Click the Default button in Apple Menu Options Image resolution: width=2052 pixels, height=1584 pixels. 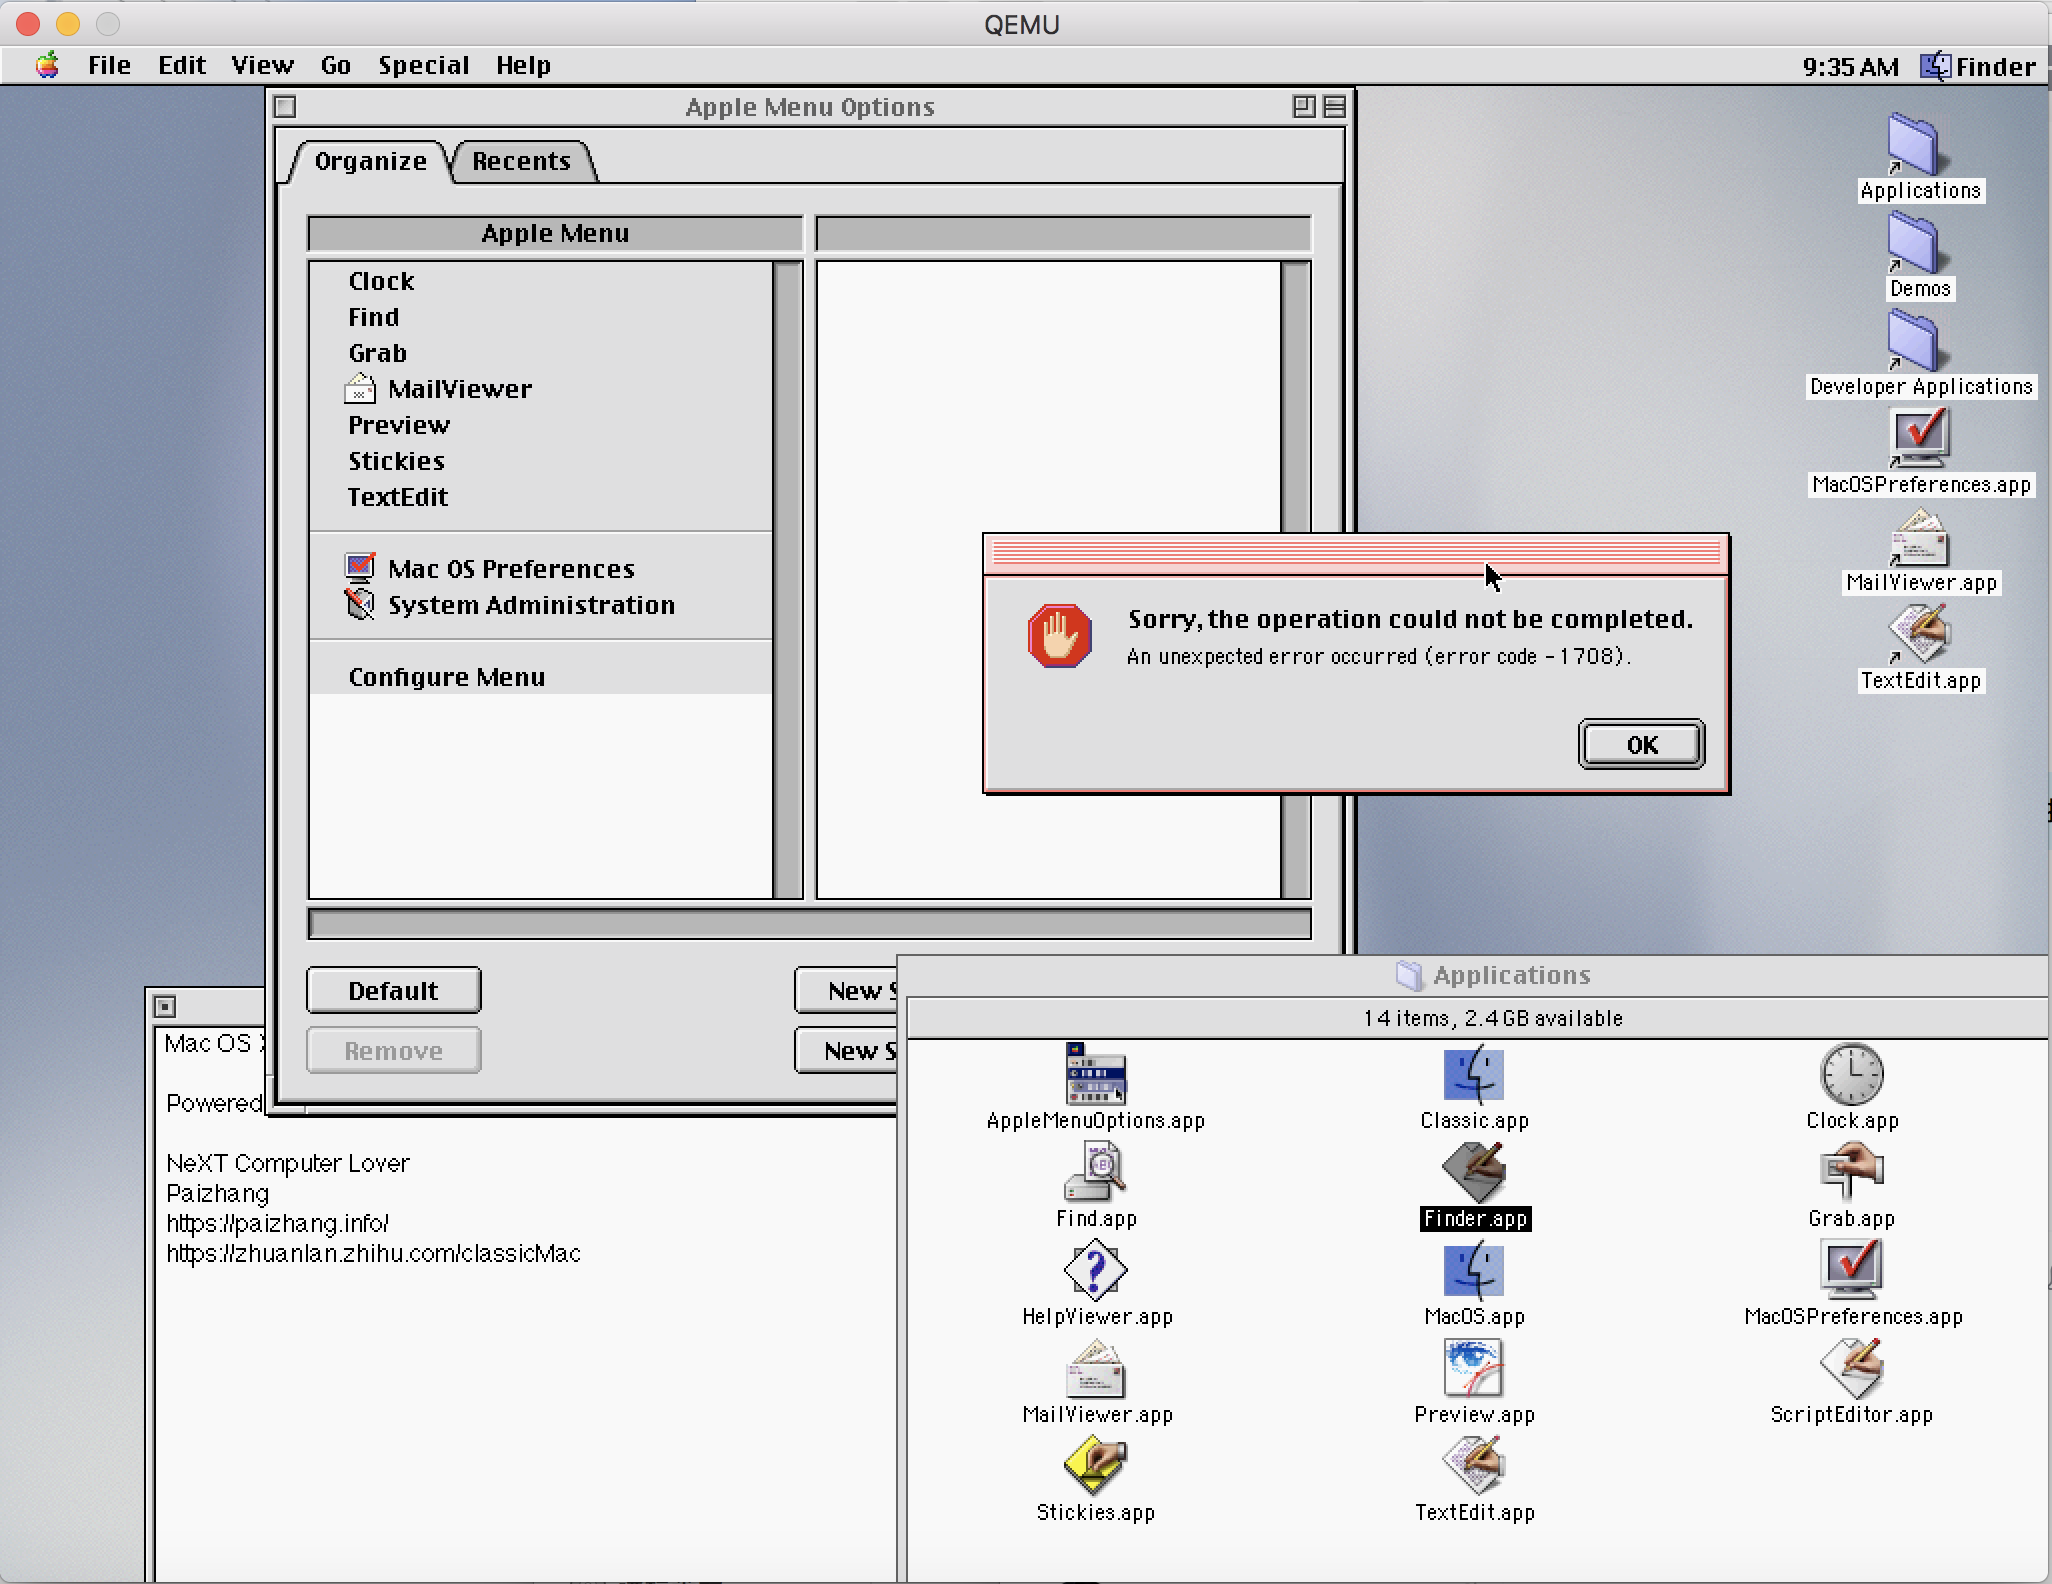coord(393,990)
